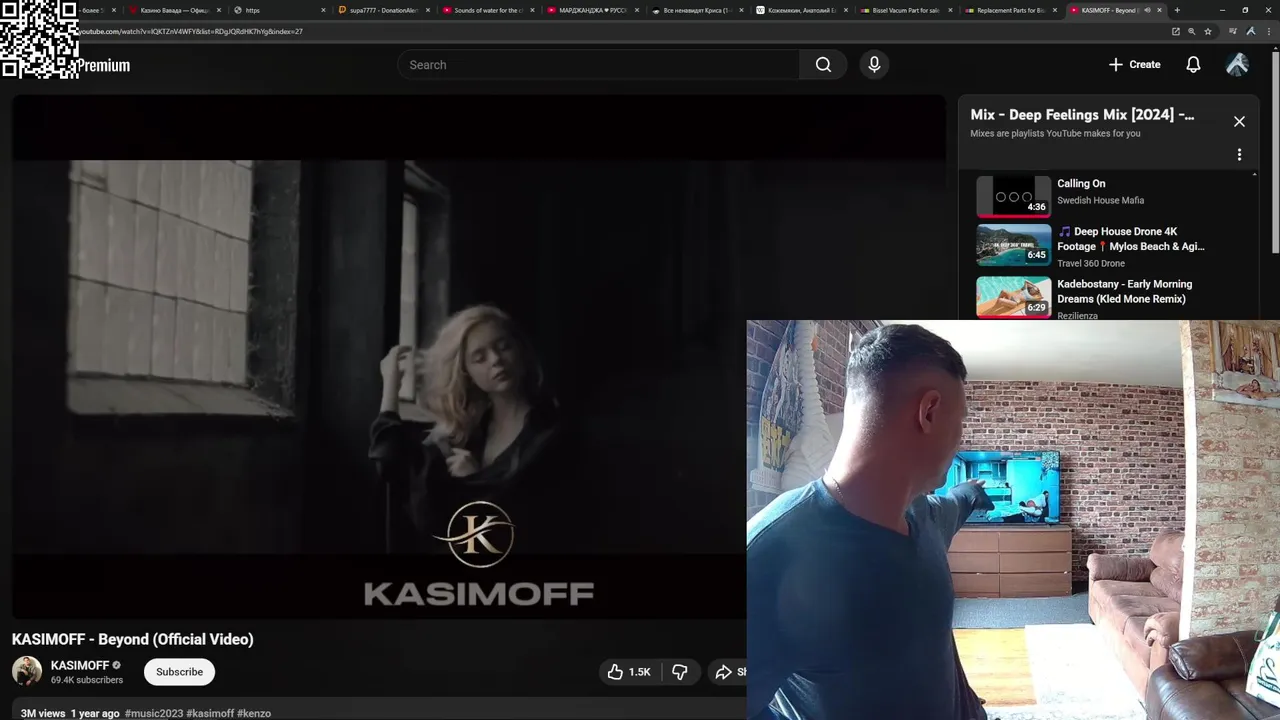Click the #music2023 hashtag
The width and height of the screenshot is (1280, 720).
(154, 713)
